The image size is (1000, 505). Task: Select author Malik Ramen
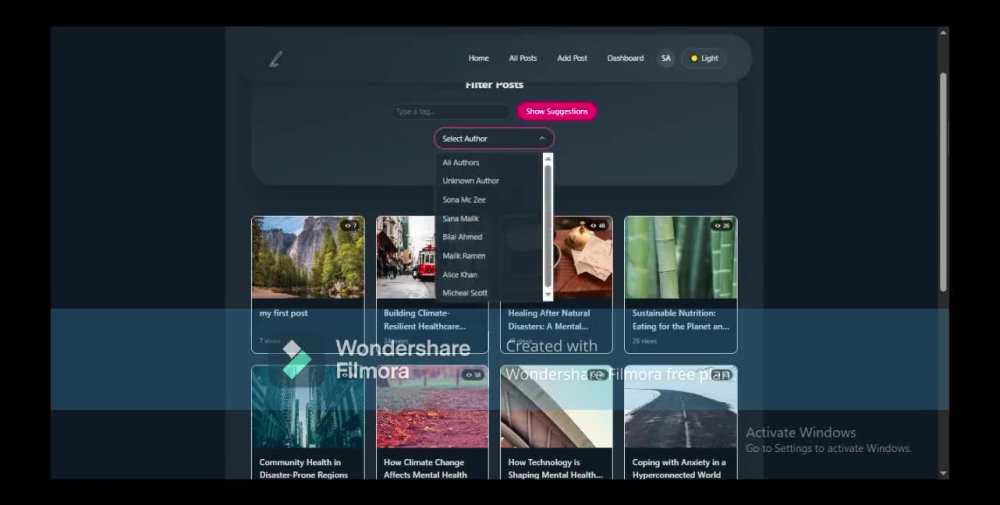pyautogui.click(x=464, y=256)
